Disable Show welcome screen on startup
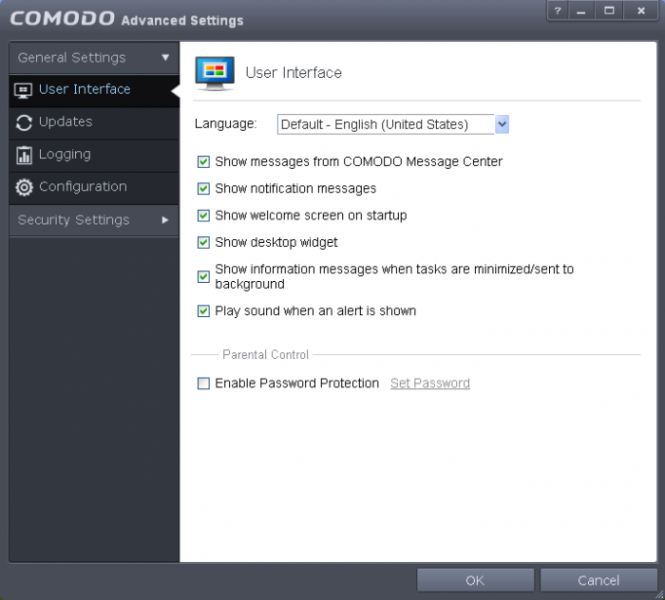This screenshot has width=665, height=600. point(204,215)
